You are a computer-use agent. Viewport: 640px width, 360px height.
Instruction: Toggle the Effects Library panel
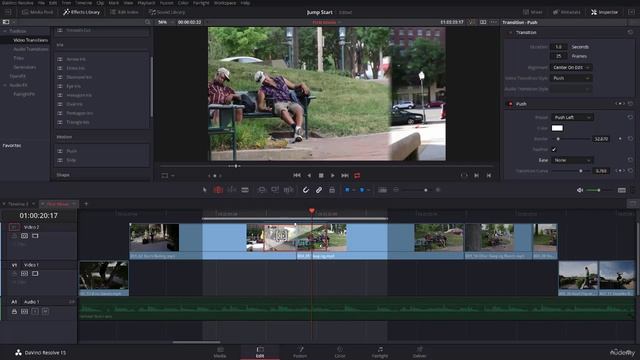pyautogui.click(x=81, y=12)
